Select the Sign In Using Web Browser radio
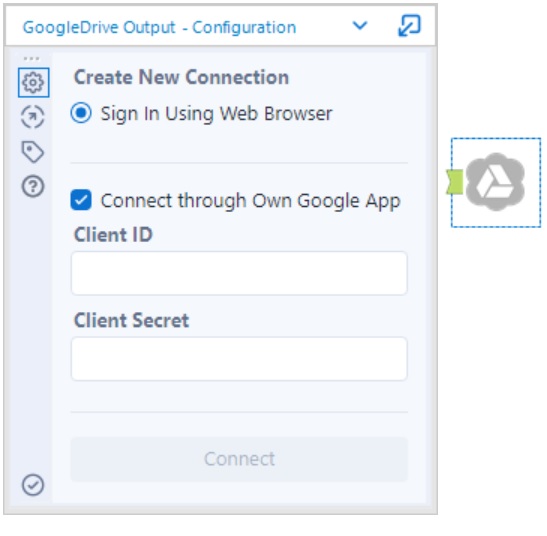This screenshot has height=536, width=547. point(81,113)
